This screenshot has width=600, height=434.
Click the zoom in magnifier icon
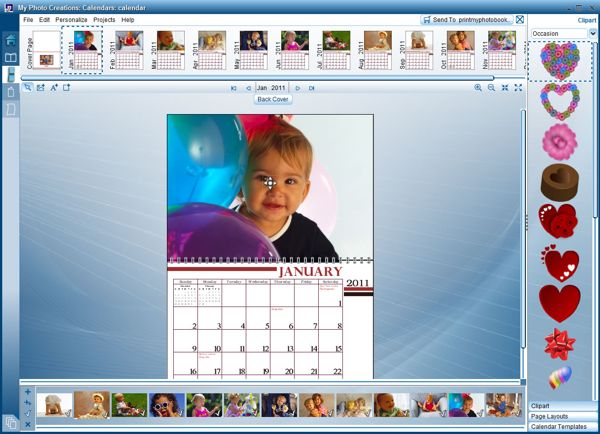click(x=478, y=88)
